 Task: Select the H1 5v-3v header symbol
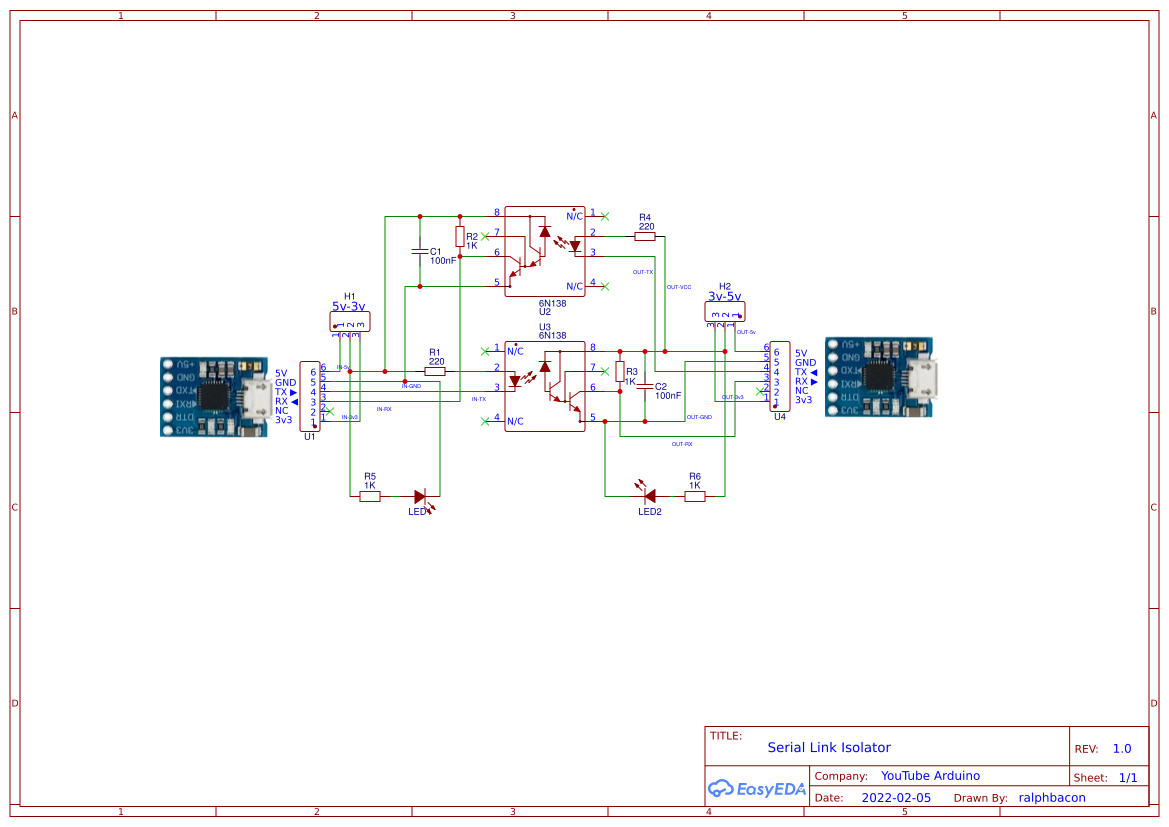[x=348, y=320]
